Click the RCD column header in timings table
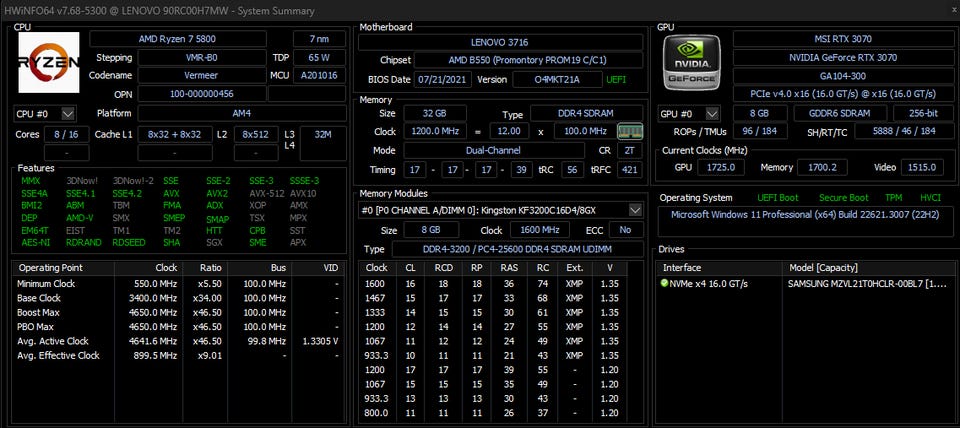960x428 pixels. click(444, 268)
